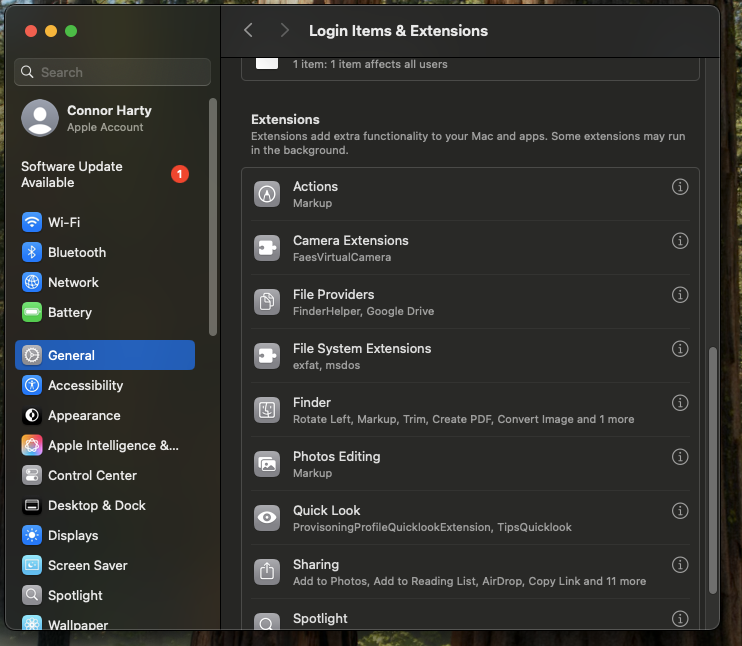Click the Quick Look eye icon
Viewport: 742px width, 646px height.
(x=267, y=518)
